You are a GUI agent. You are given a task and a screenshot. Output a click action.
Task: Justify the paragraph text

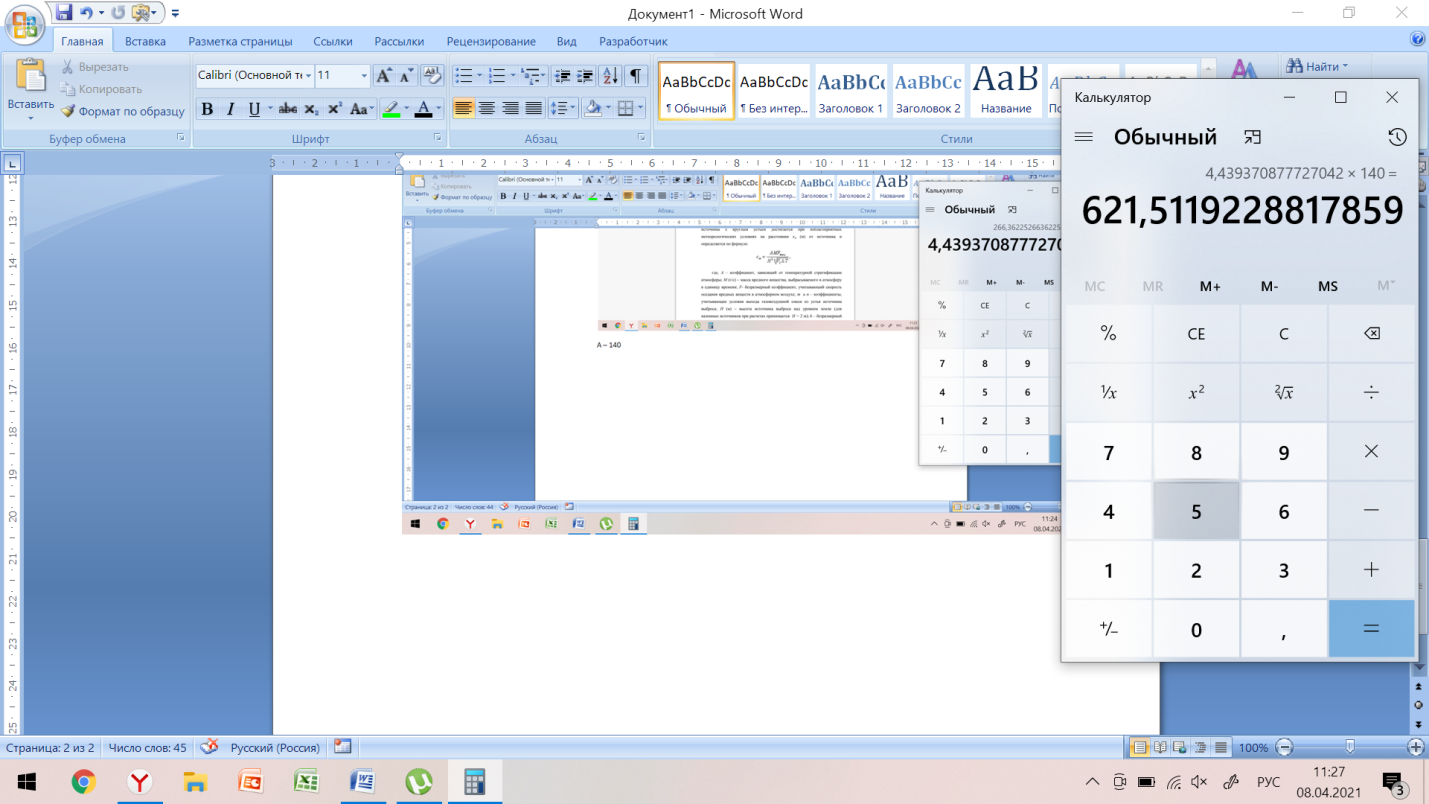(533, 109)
